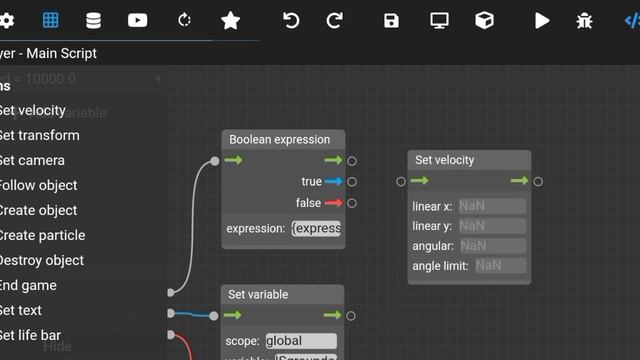The height and width of the screenshot is (360, 640).
Task: Click the linear y input field
Action: point(492,226)
